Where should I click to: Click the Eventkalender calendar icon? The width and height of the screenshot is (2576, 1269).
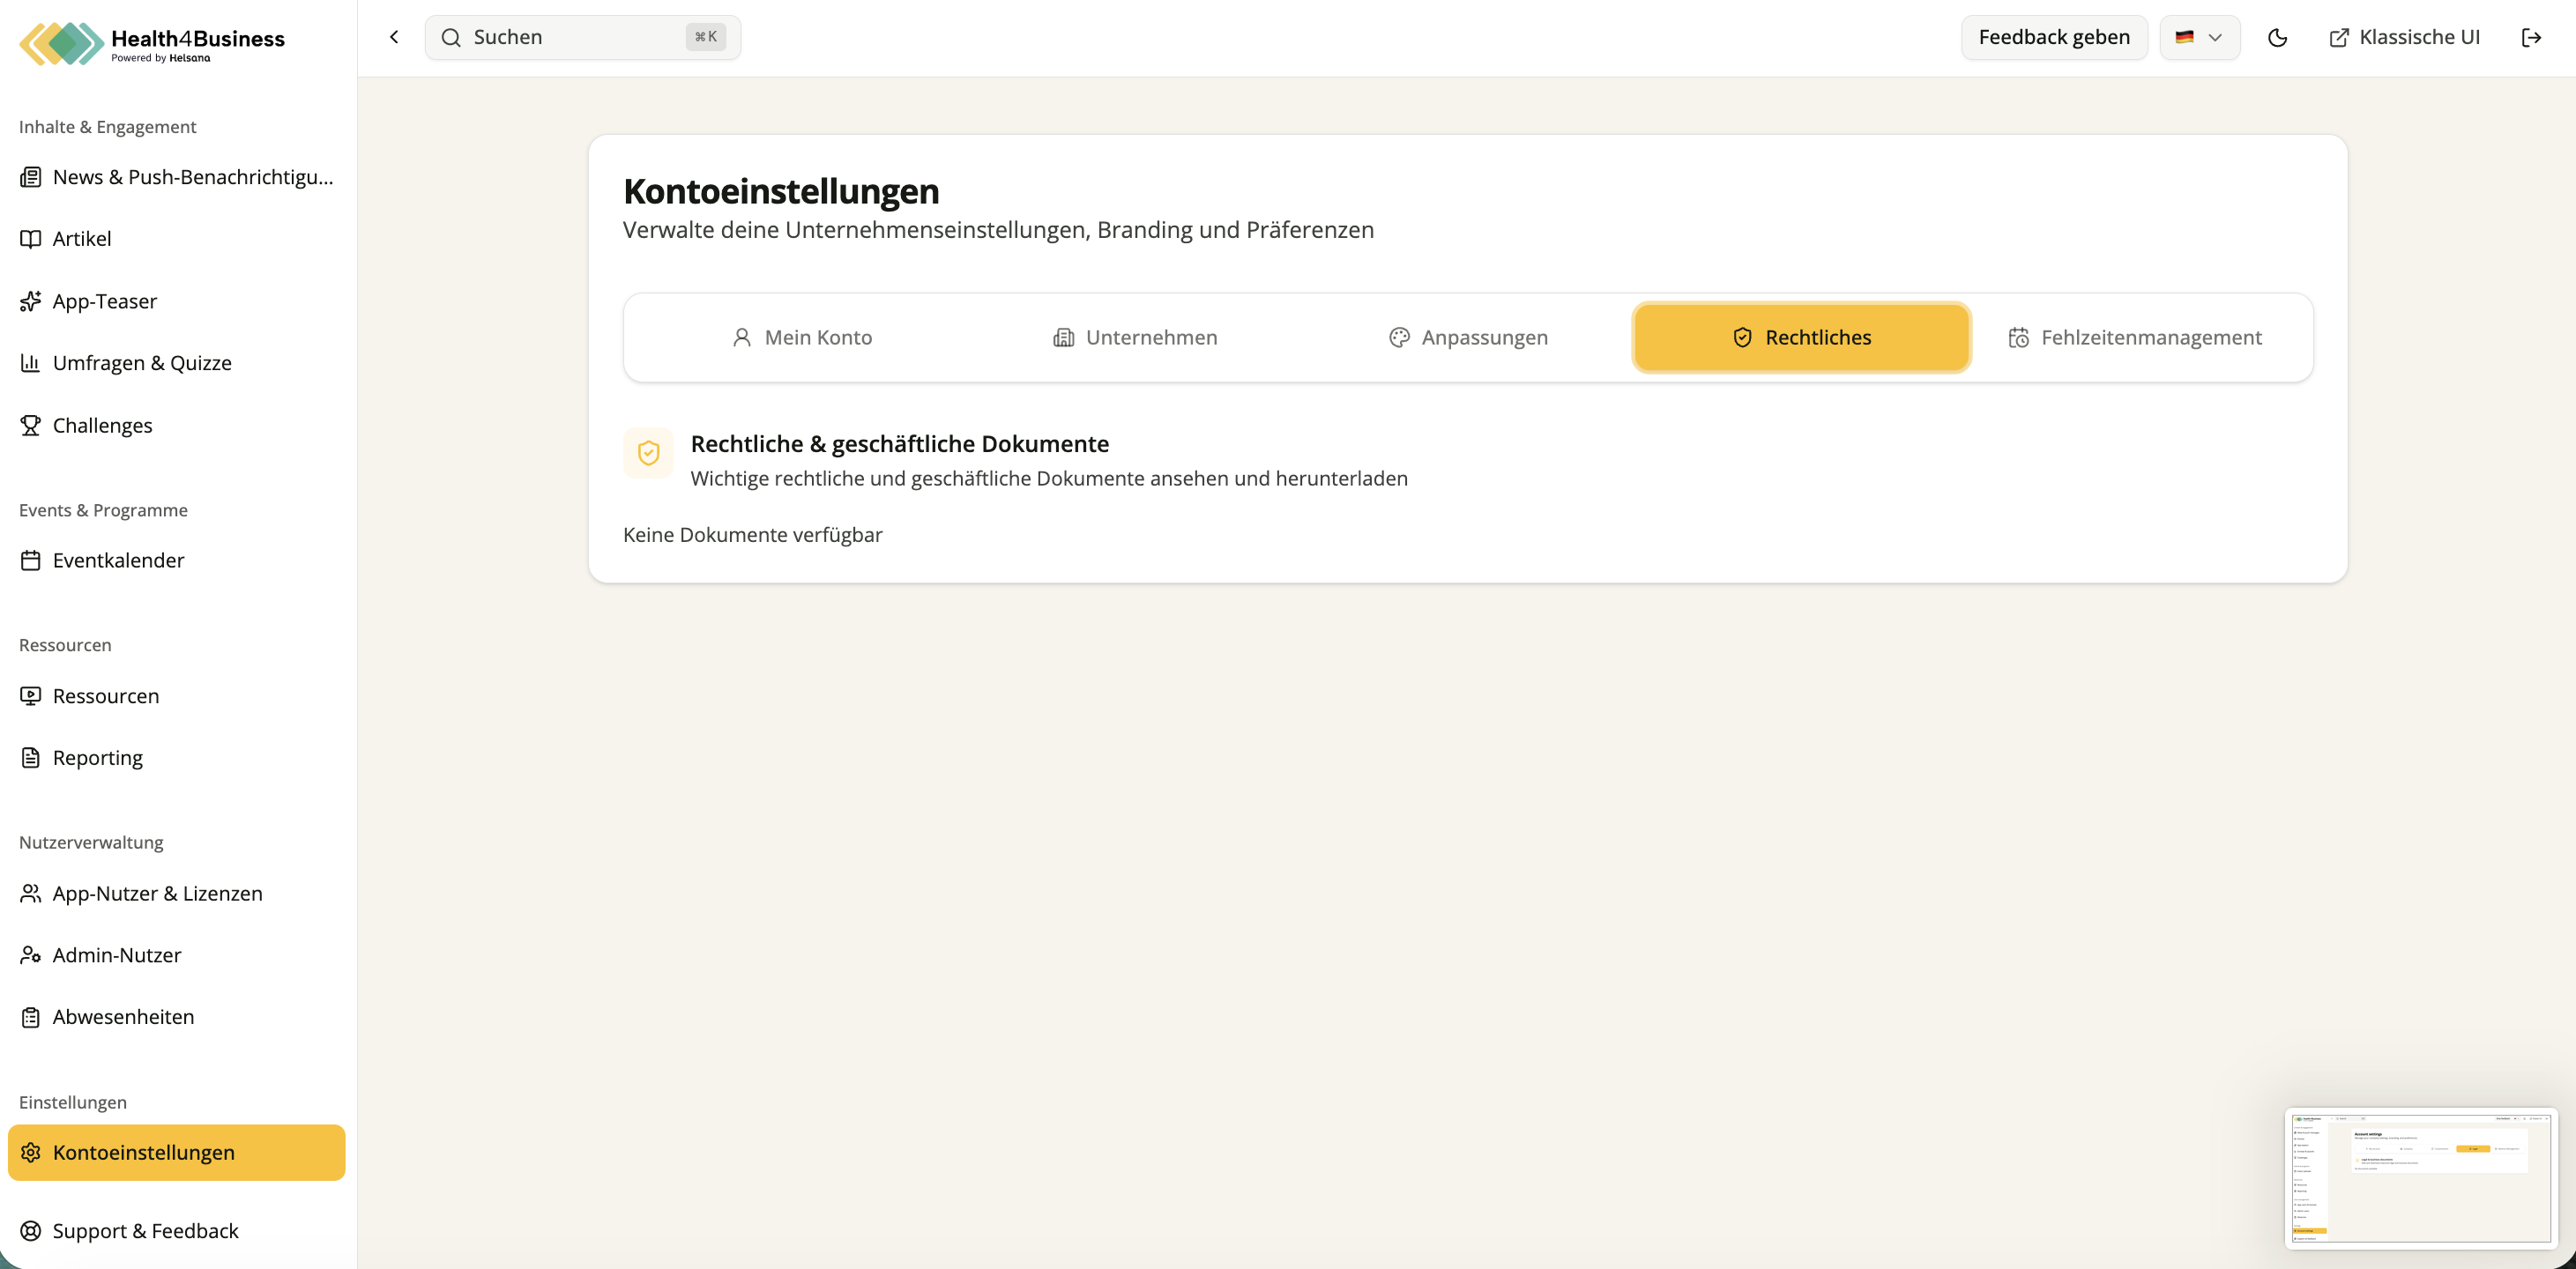tap(31, 560)
